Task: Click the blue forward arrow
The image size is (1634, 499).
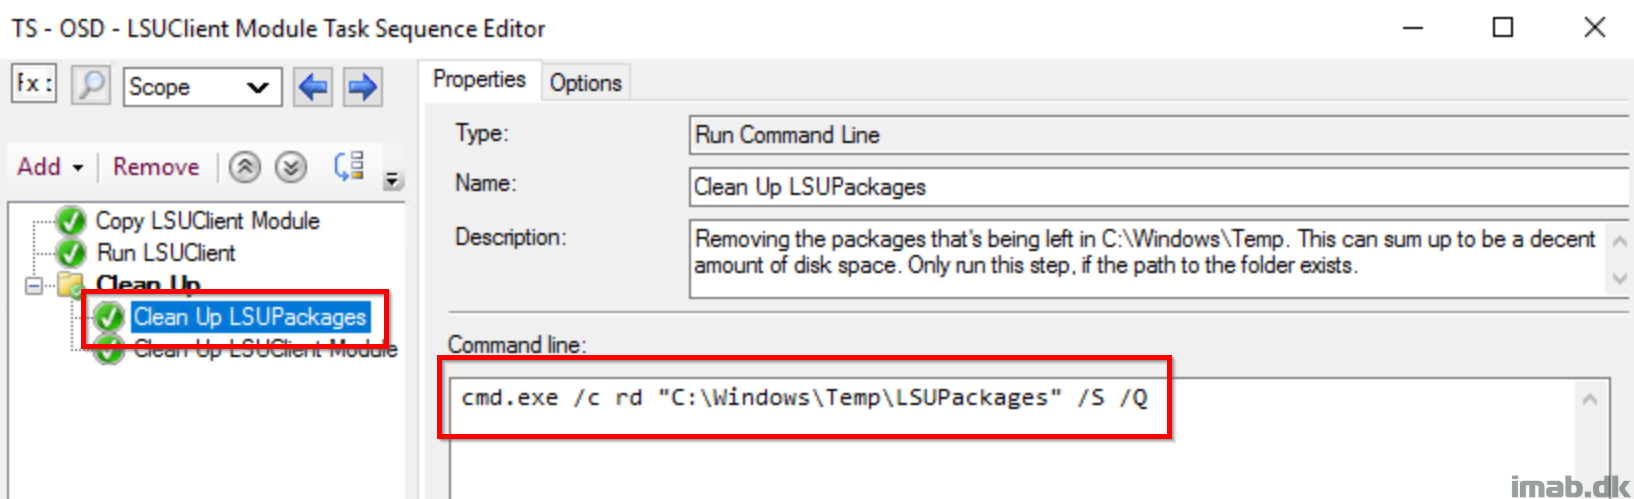Action: [362, 87]
